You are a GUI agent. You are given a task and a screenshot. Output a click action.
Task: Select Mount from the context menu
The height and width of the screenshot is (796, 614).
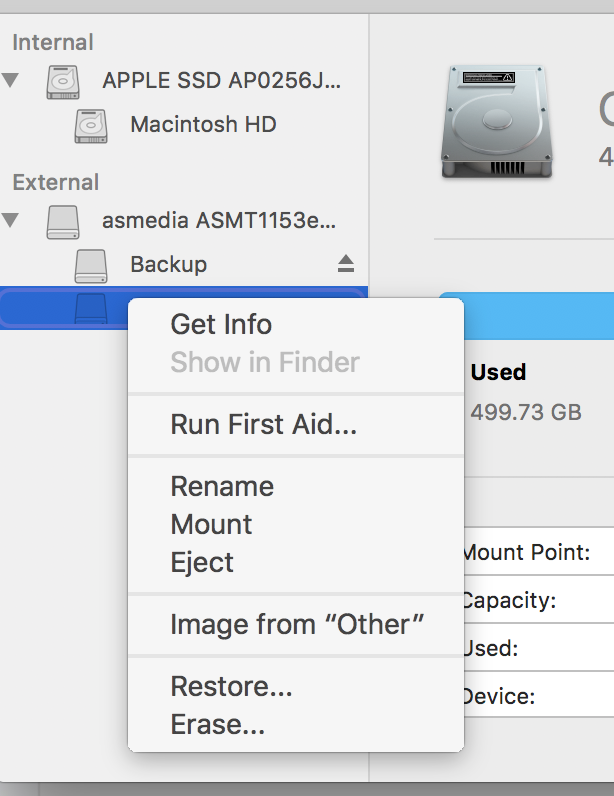[x=211, y=524]
